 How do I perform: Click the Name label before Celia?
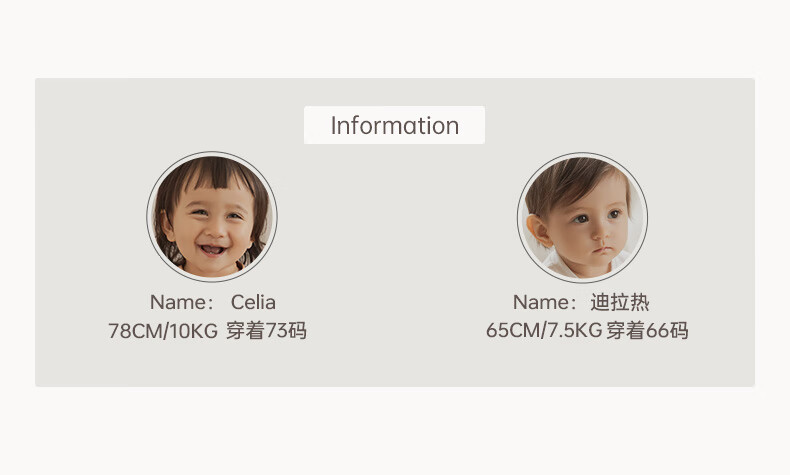click(x=181, y=302)
